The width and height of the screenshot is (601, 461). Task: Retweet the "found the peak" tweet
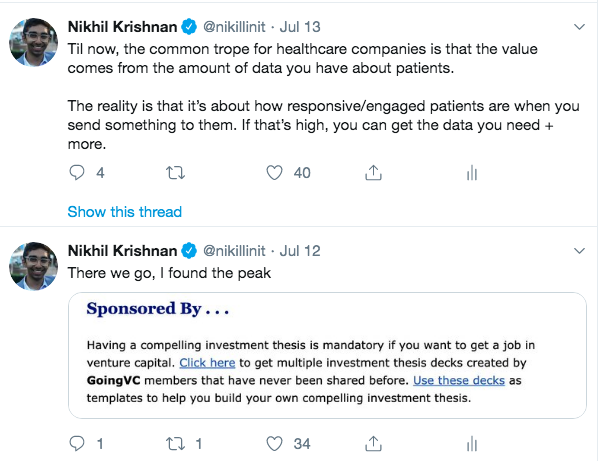point(174,442)
